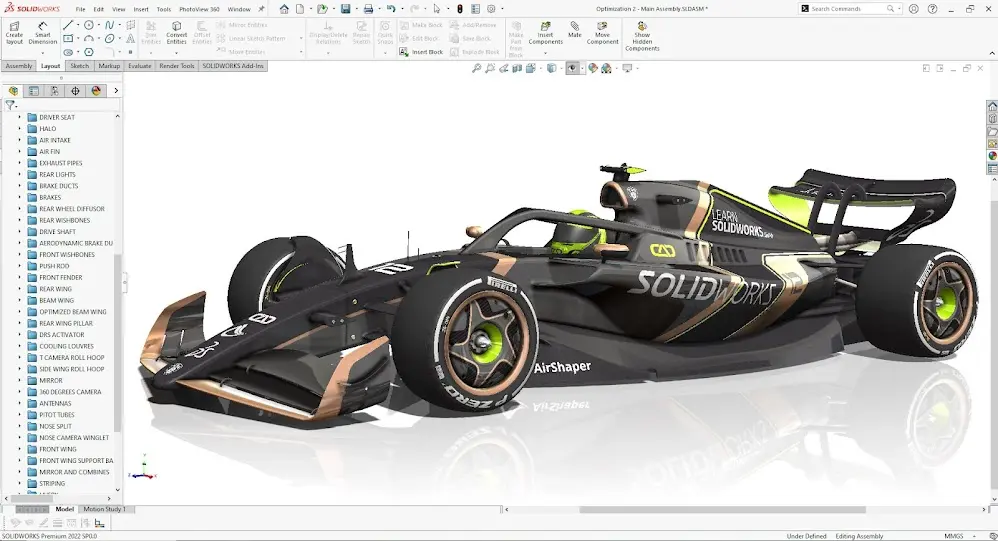
Task: Click the Create Layout tool
Action: tap(14, 33)
